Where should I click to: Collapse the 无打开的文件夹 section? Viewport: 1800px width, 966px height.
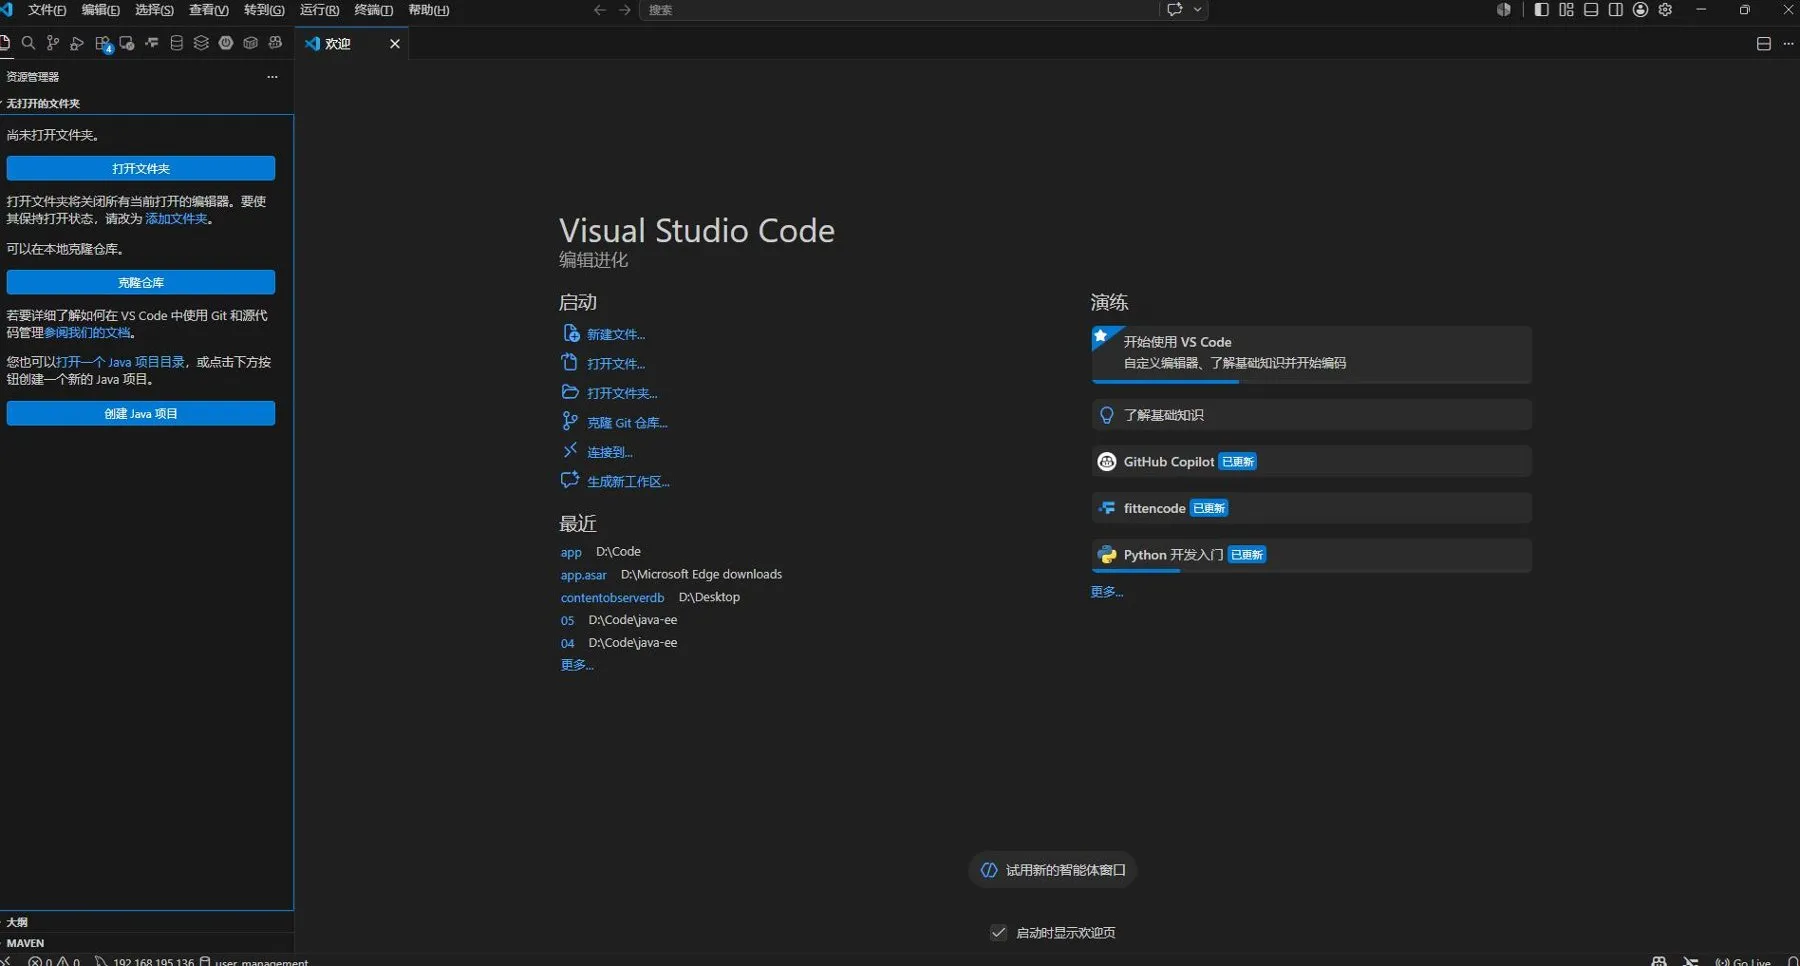147,103
